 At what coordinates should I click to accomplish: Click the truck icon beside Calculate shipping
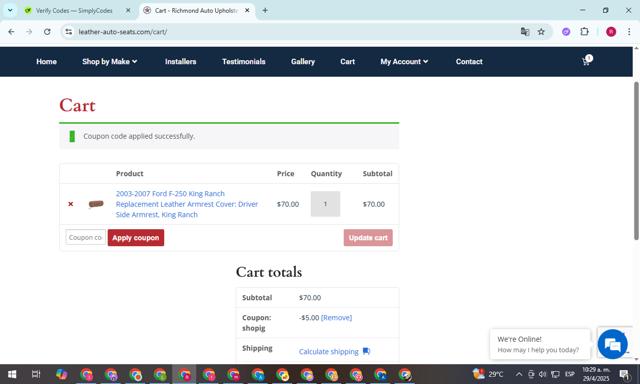point(366,351)
